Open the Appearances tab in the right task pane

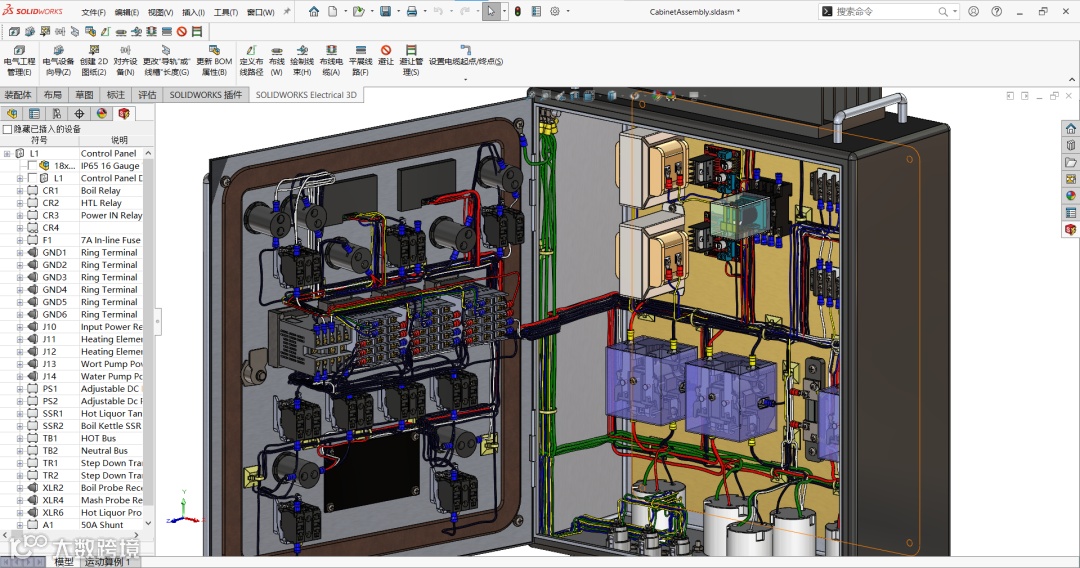[1070, 195]
